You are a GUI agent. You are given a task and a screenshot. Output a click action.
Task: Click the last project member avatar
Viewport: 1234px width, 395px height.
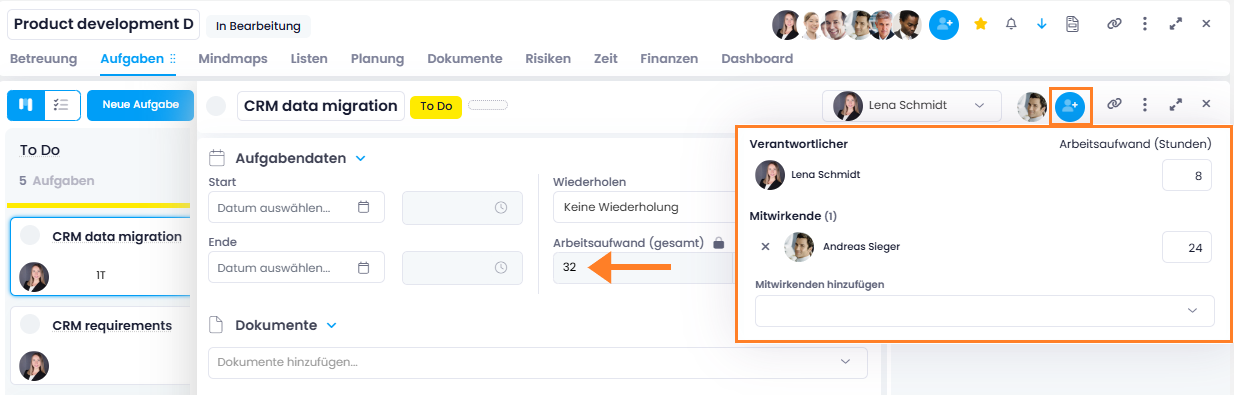(x=908, y=25)
